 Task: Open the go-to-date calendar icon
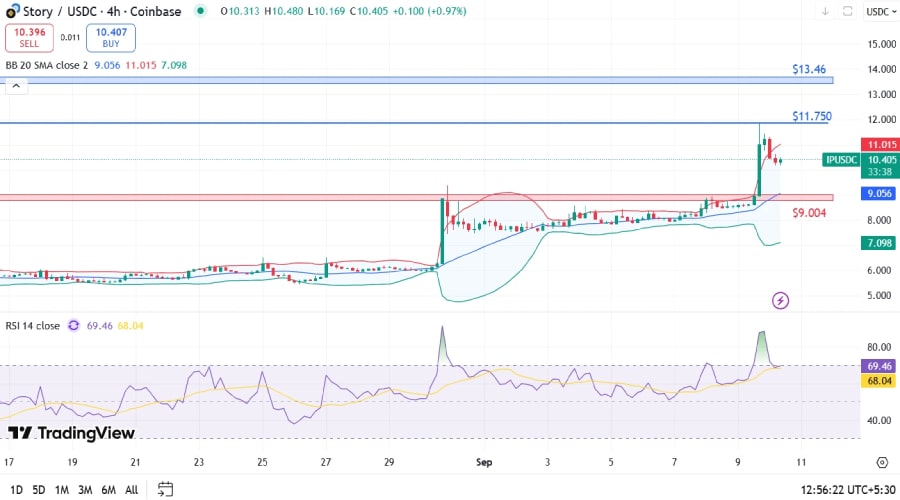(165, 489)
